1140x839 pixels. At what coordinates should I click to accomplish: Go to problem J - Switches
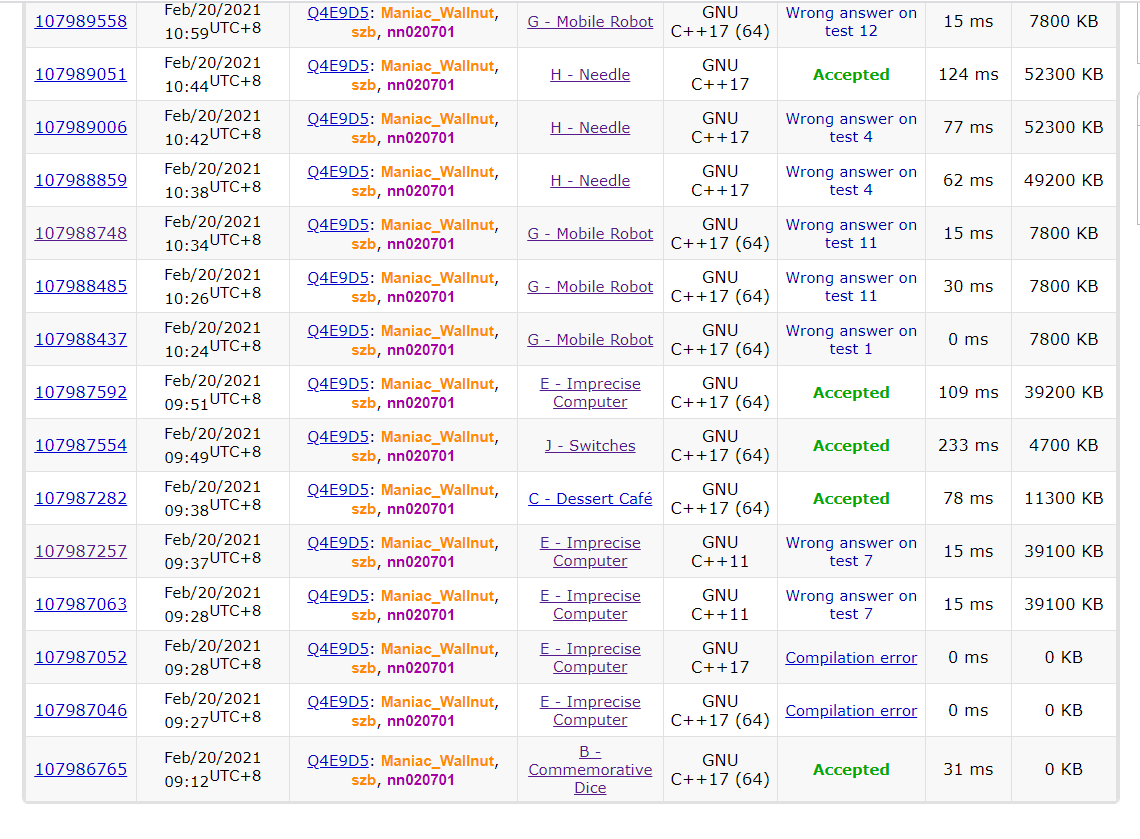click(x=590, y=446)
